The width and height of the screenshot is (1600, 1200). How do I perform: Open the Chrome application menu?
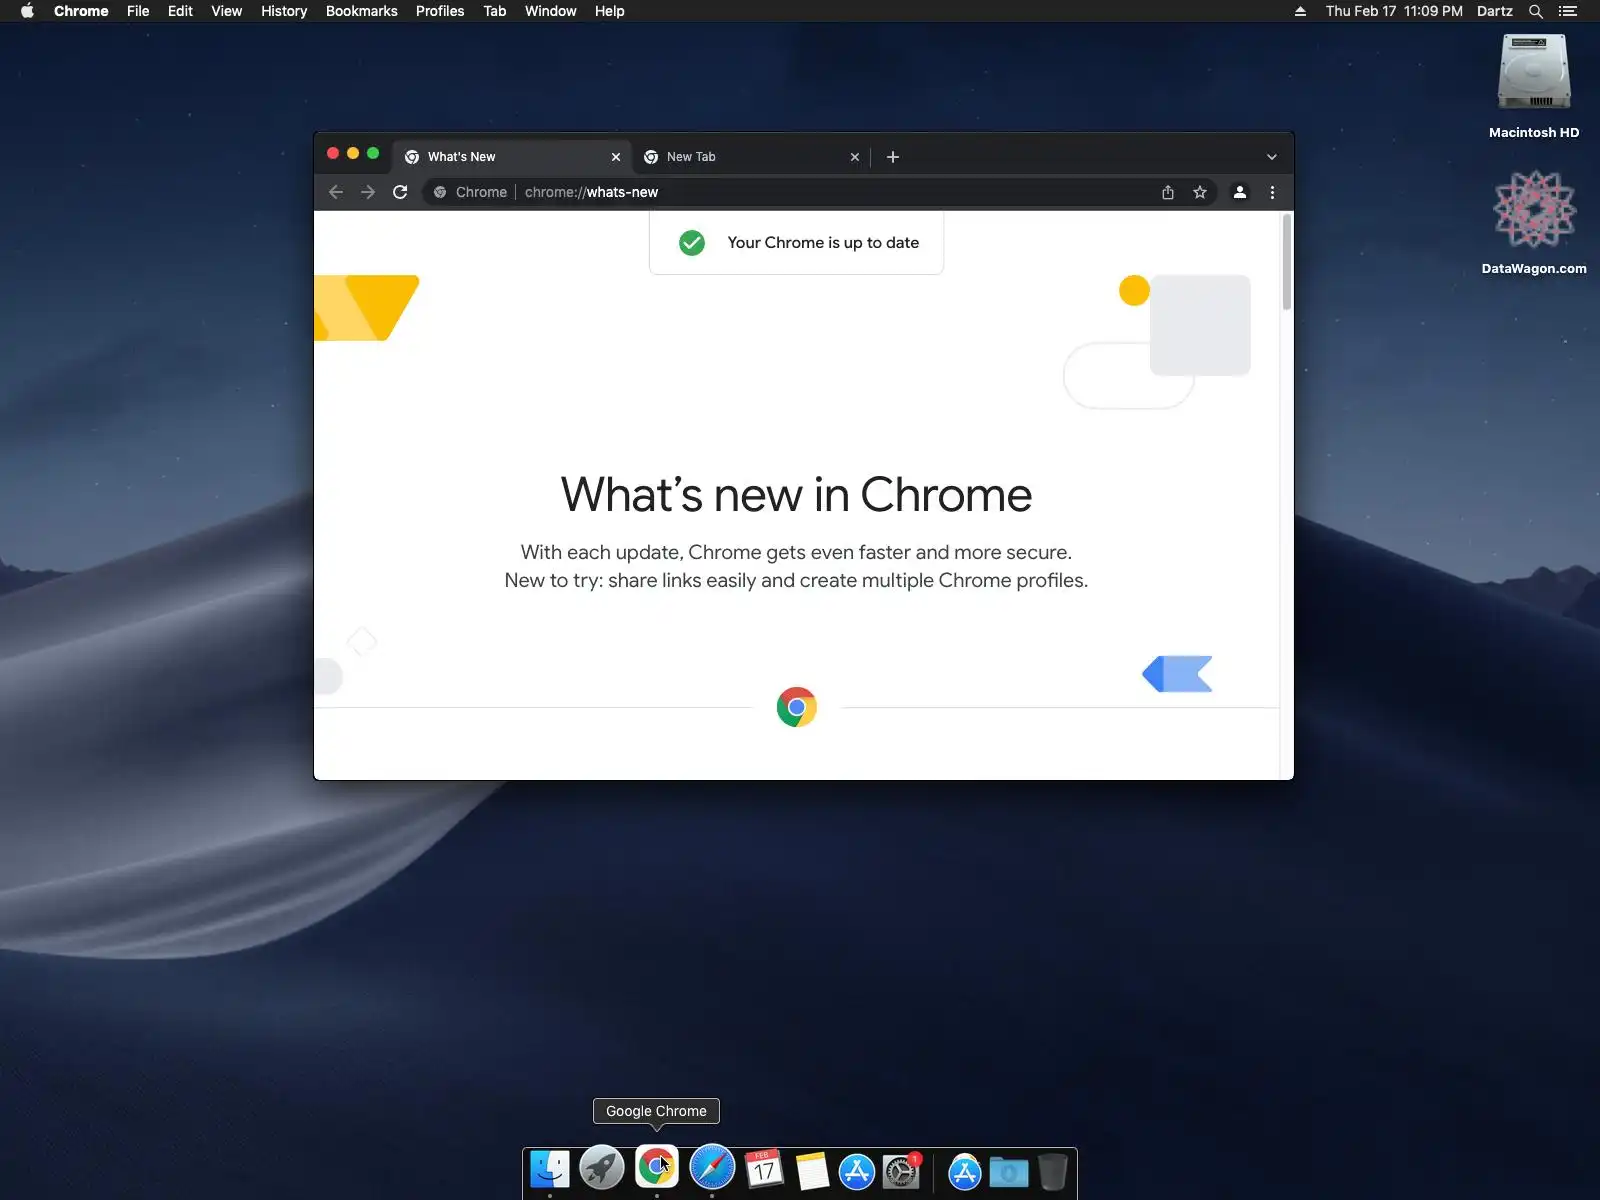point(81,11)
